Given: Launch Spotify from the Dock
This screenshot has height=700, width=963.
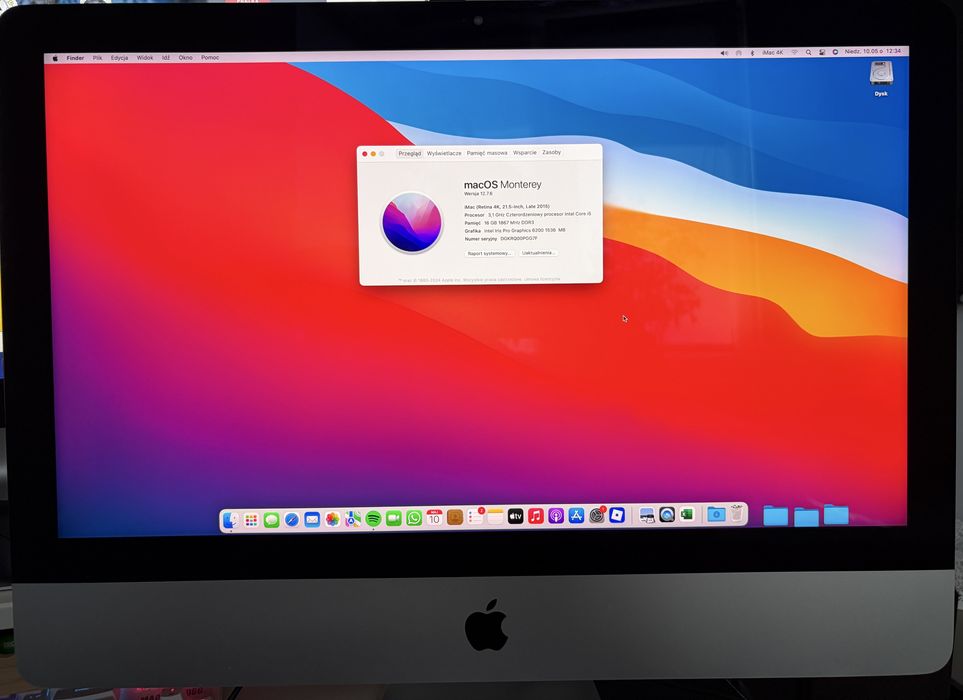Looking at the screenshot, I should [373, 519].
